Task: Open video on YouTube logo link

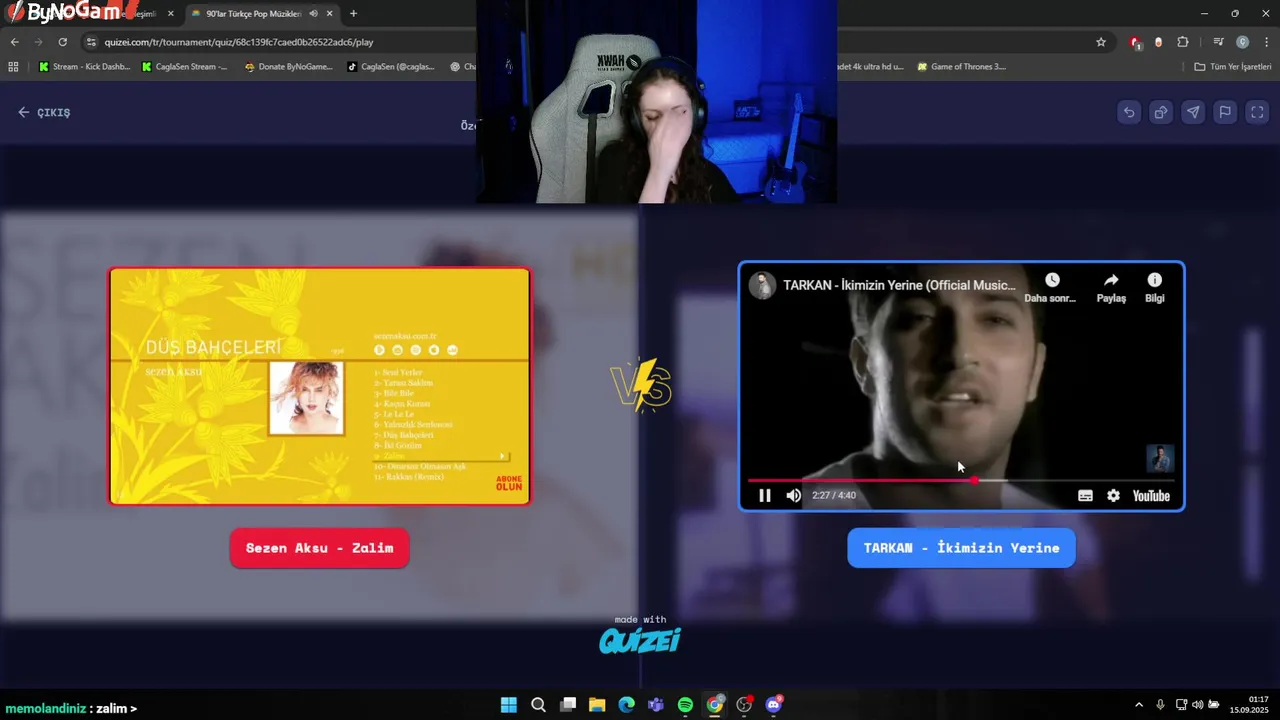Action: pos(1151,495)
